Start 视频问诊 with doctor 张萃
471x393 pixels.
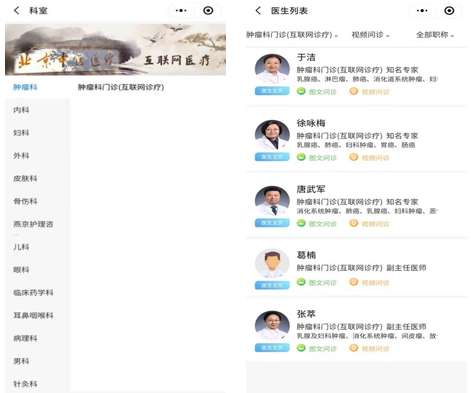point(369,348)
